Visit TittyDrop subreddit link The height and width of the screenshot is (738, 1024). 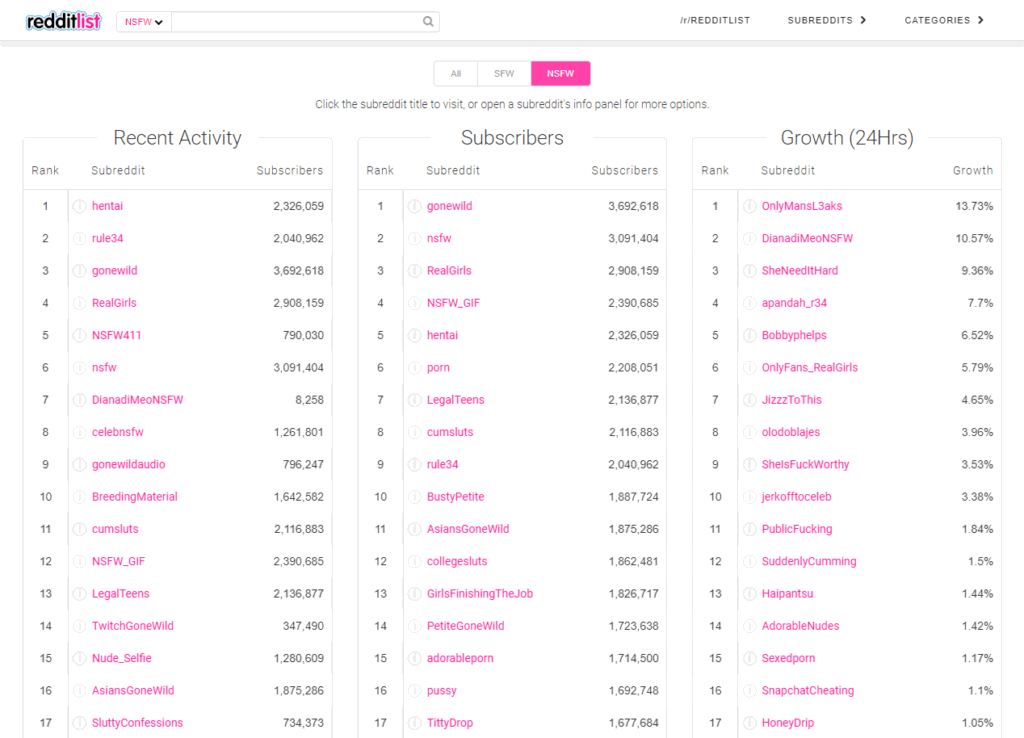pyautogui.click(x=450, y=723)
